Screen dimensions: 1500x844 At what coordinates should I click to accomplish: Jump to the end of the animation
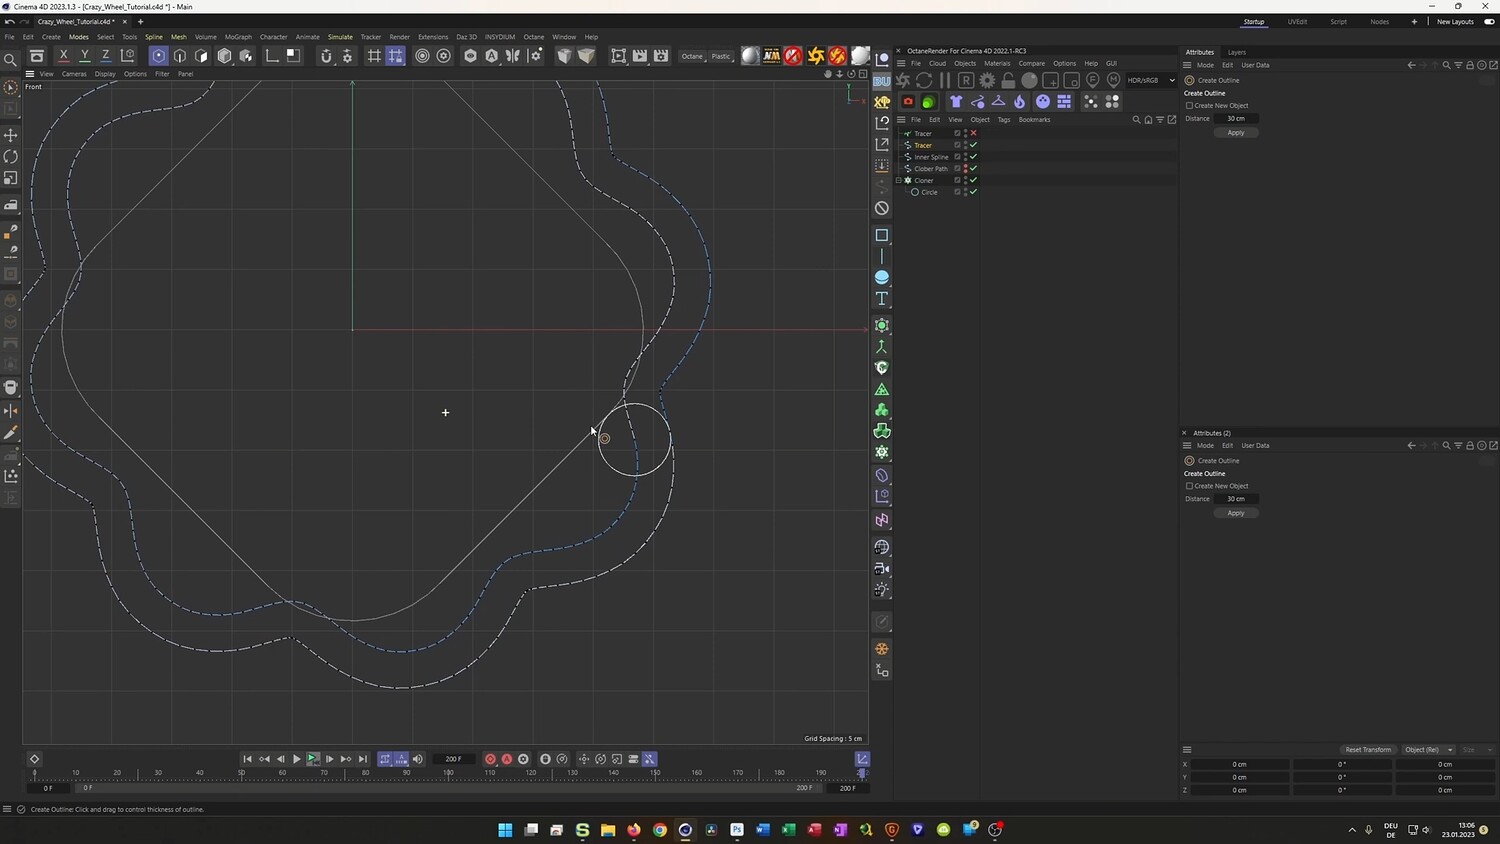tap(363, 759)
